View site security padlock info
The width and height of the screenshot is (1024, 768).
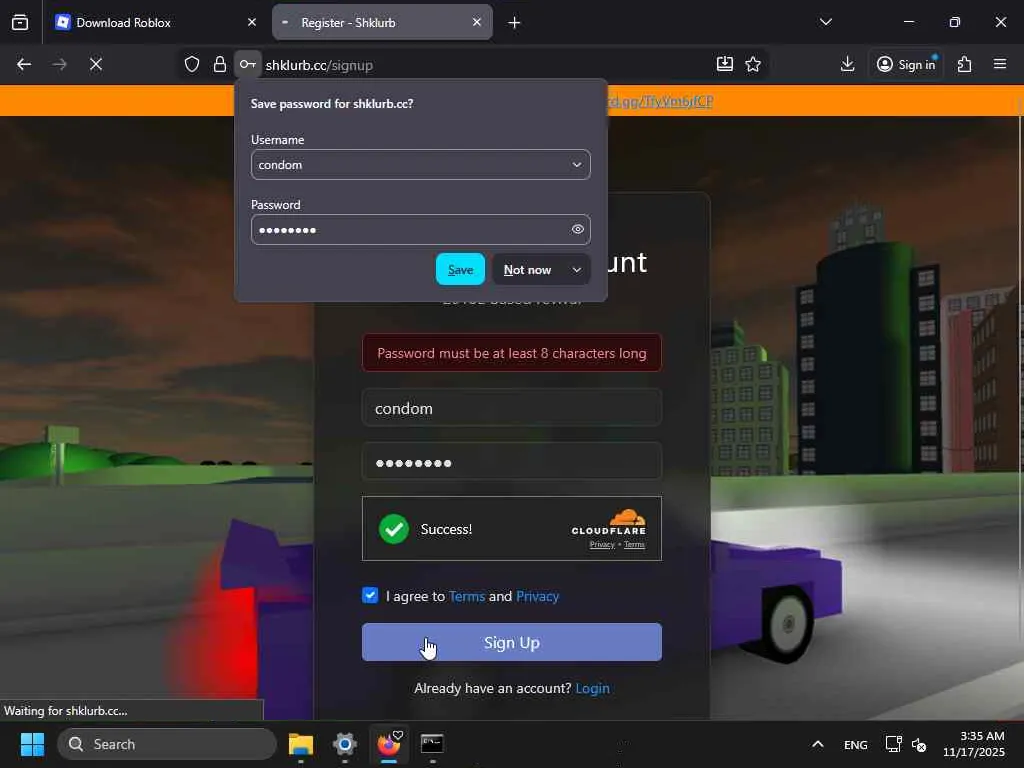(x=220, y=64)
